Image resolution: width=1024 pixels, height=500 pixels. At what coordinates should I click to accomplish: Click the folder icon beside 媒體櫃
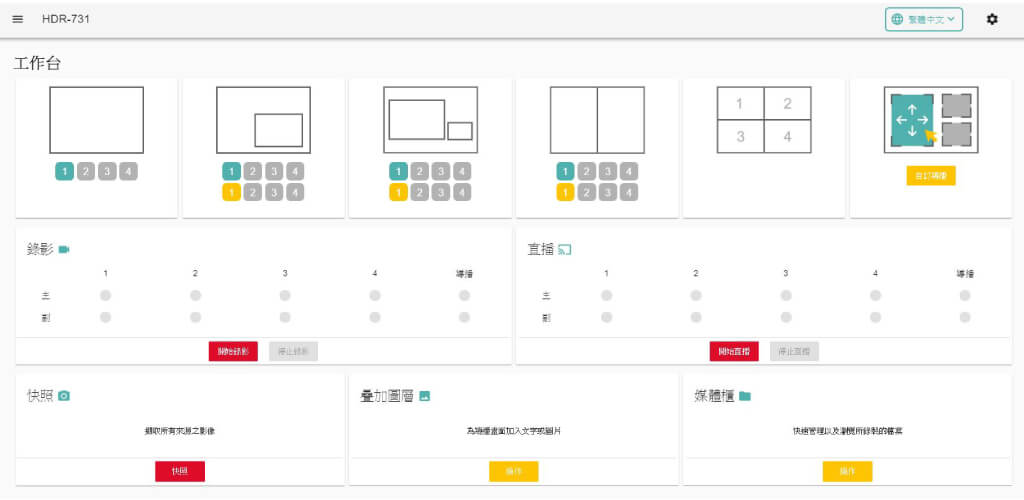pyautogui.click(x=745, y=396)
